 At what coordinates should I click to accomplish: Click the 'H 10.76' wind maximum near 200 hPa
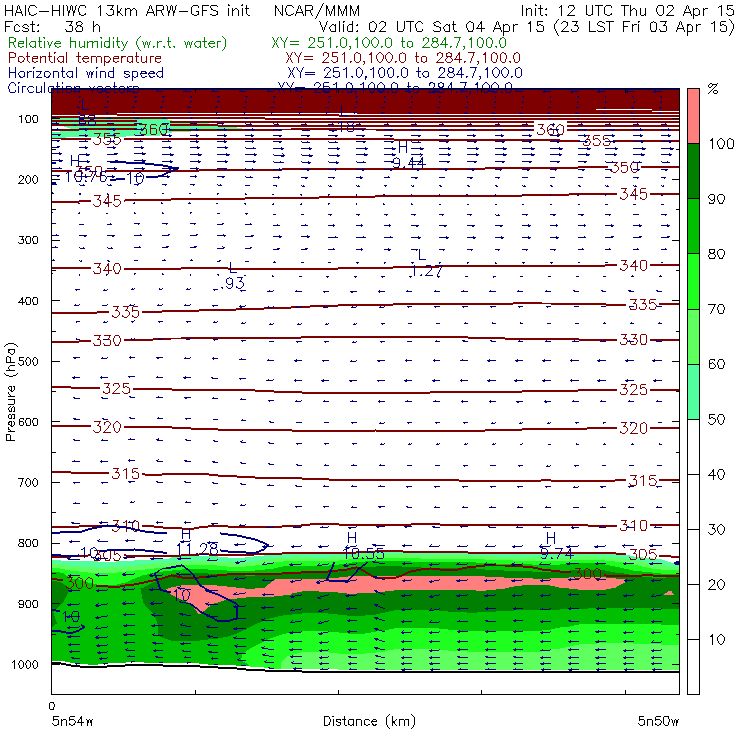click(85, 169)
